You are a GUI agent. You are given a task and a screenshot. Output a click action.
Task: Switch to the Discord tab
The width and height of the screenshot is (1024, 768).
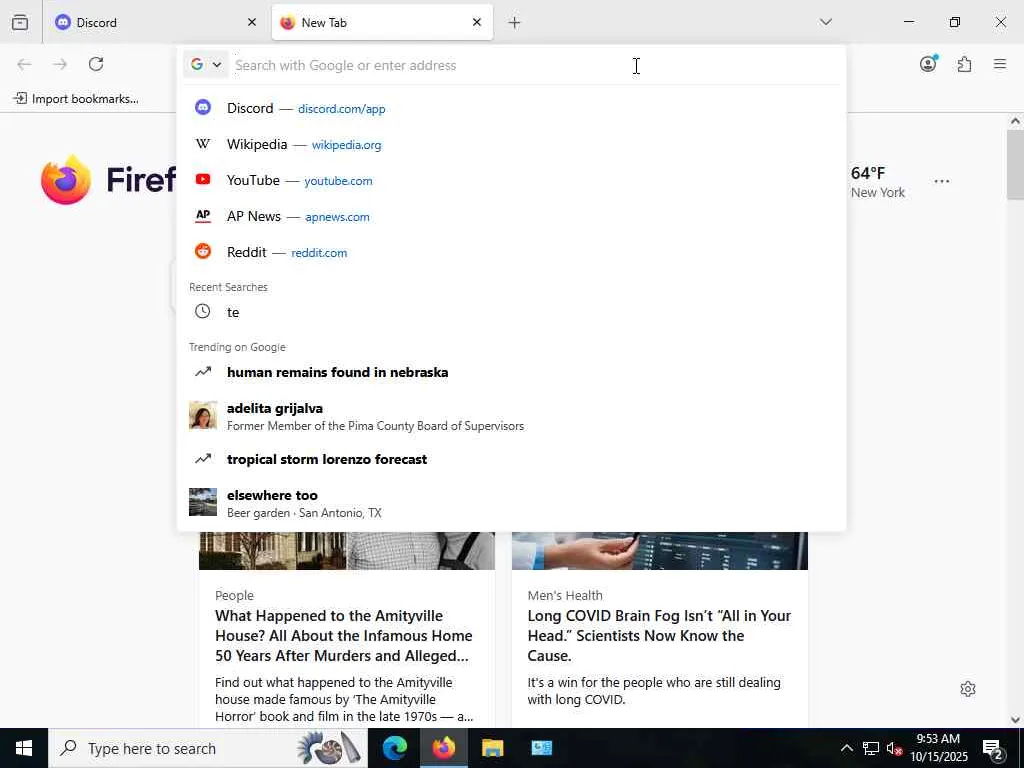tap(156, 22)
